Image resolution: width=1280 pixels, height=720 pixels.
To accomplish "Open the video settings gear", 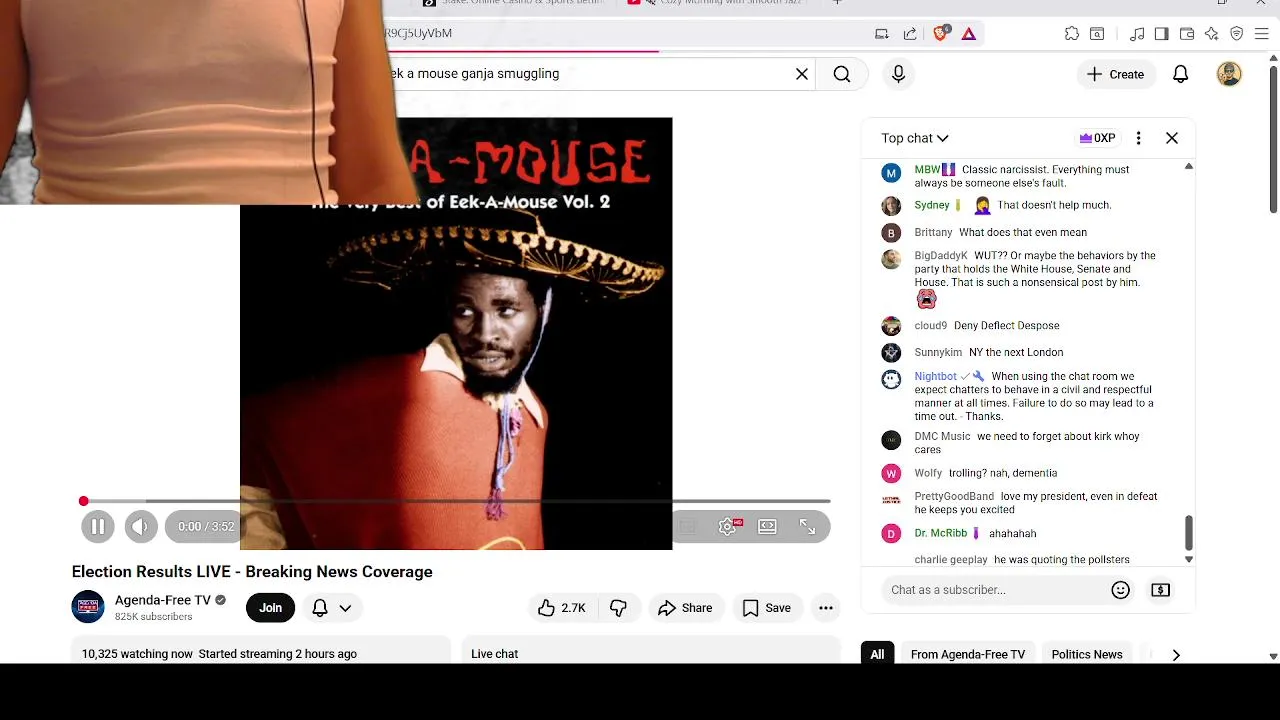I will pos(728,526).
